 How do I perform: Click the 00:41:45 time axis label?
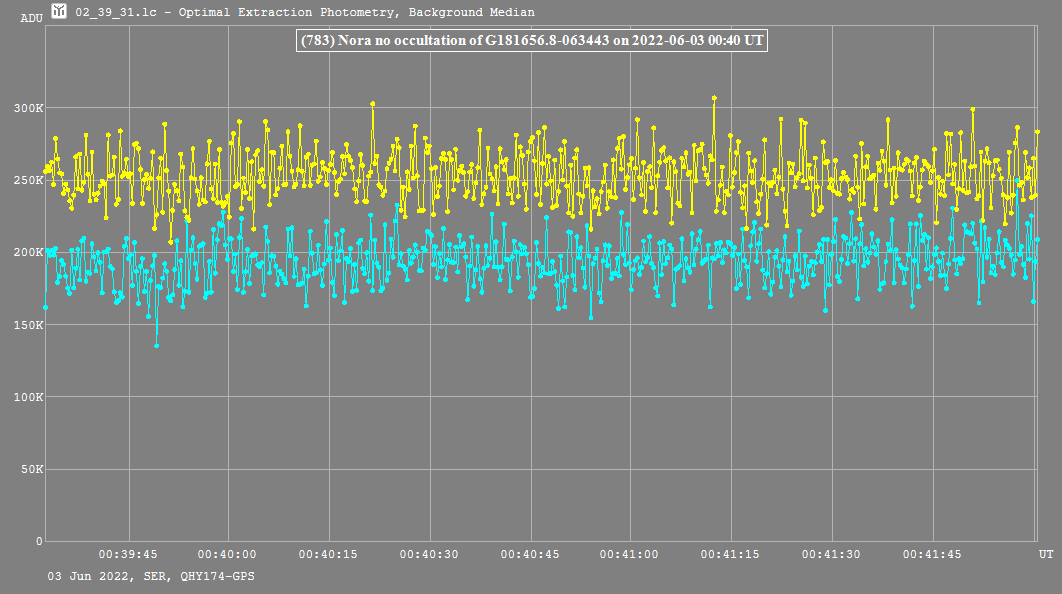[931, 554]
